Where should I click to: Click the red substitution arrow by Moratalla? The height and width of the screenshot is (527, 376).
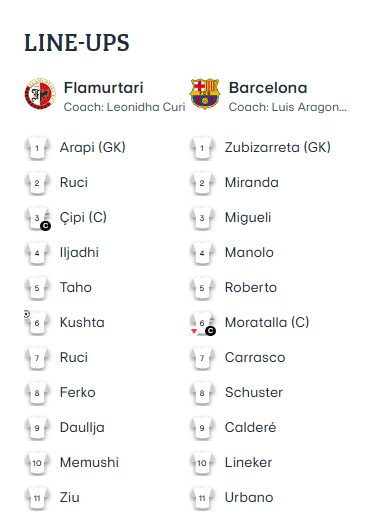click(194, 331)
